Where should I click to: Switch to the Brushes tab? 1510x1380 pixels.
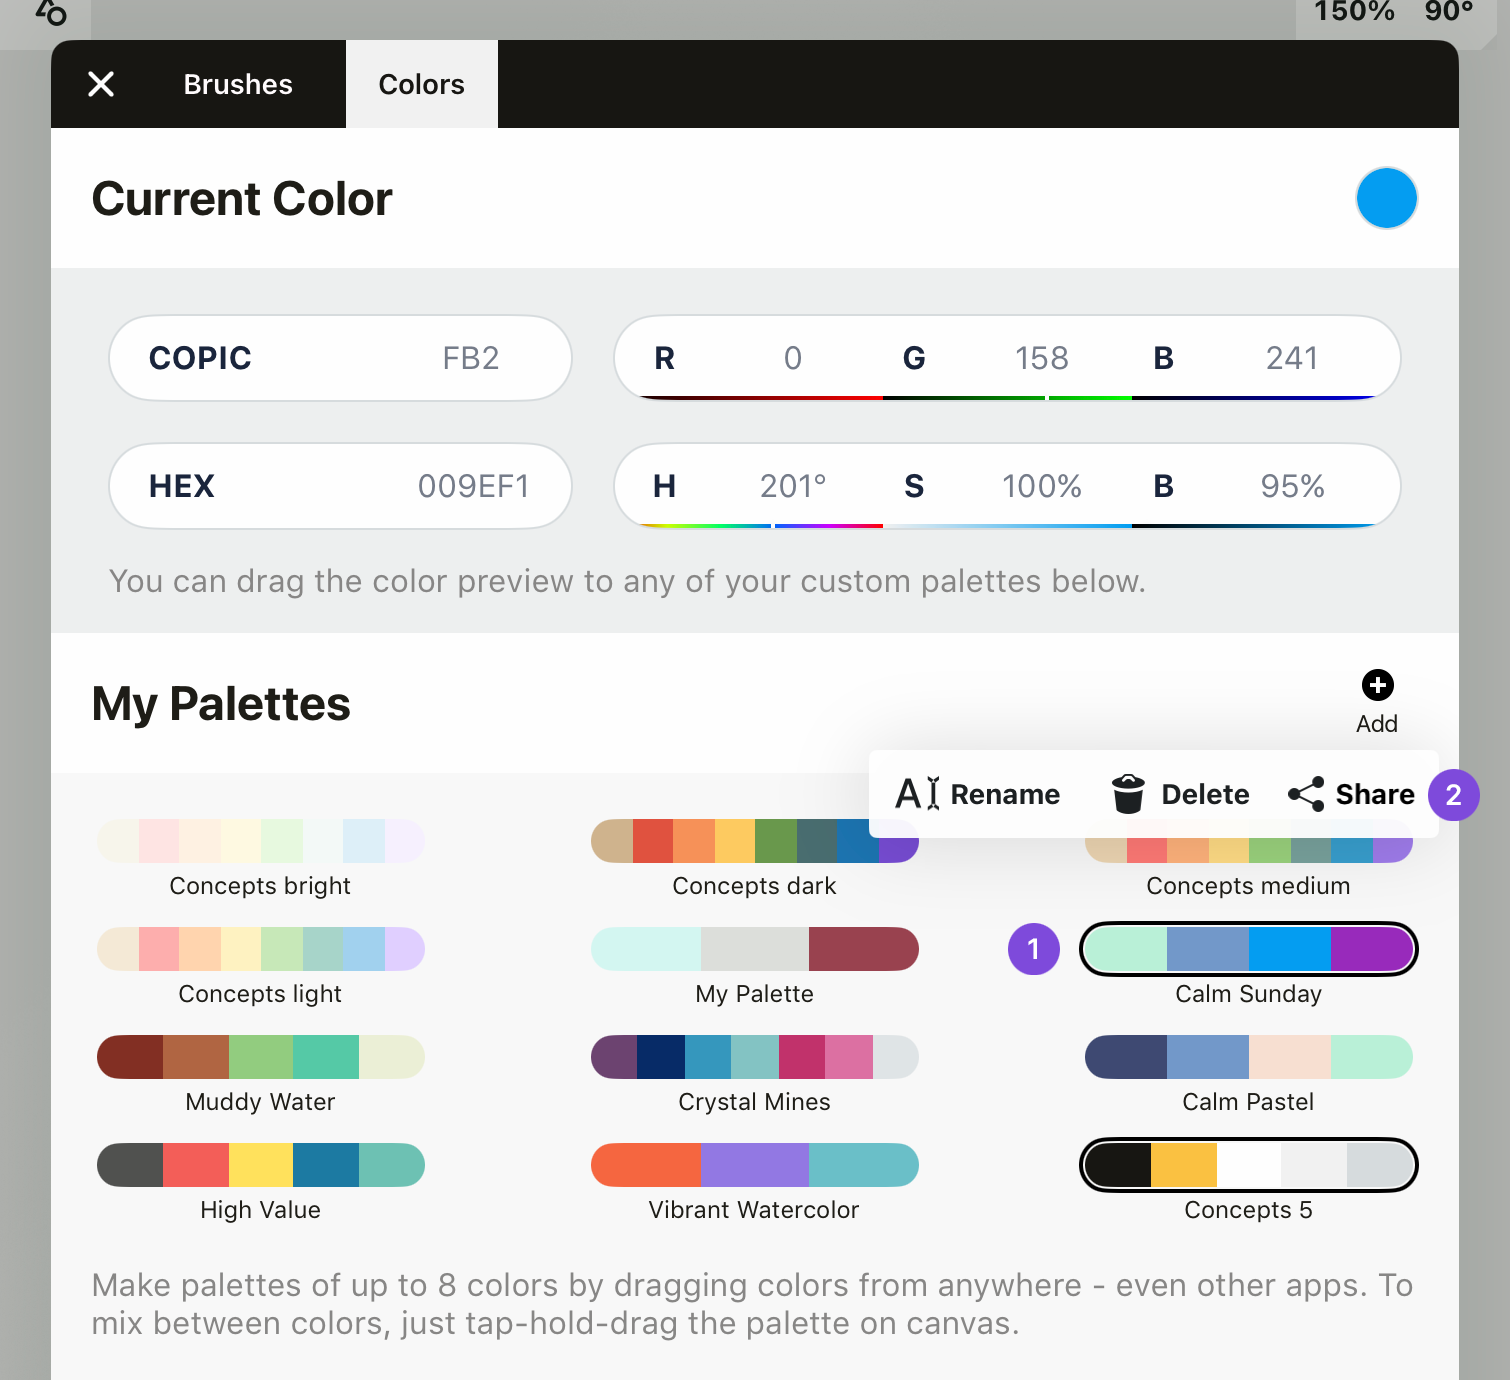[x=238, y=84]
